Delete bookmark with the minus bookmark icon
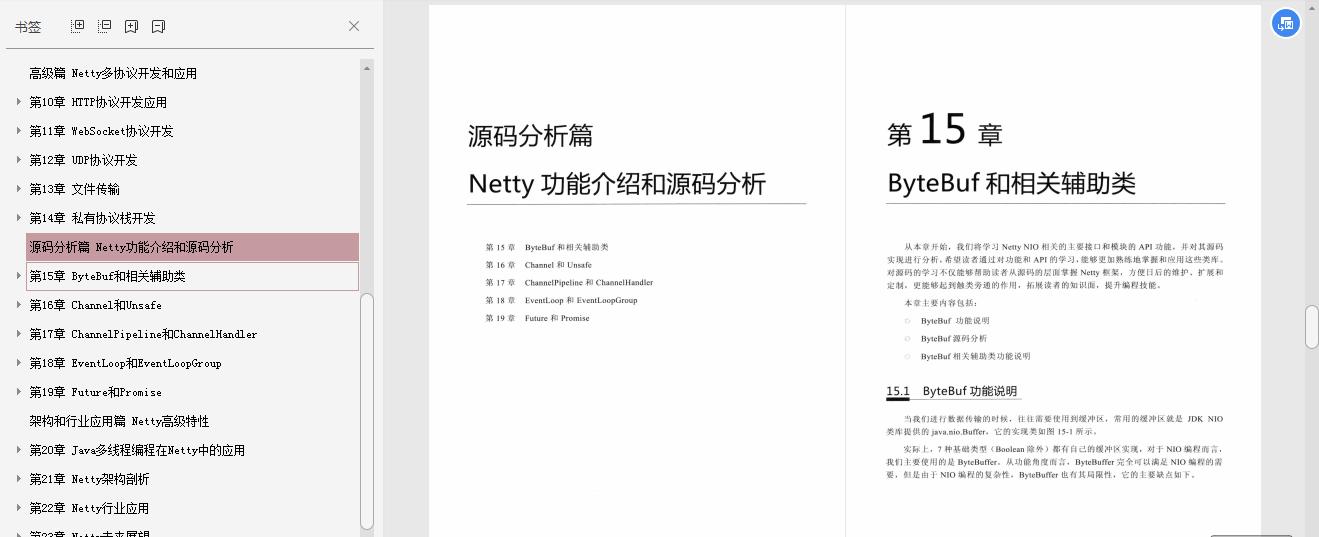Viewport: 1319px width, 537px height. click(158, 26)
